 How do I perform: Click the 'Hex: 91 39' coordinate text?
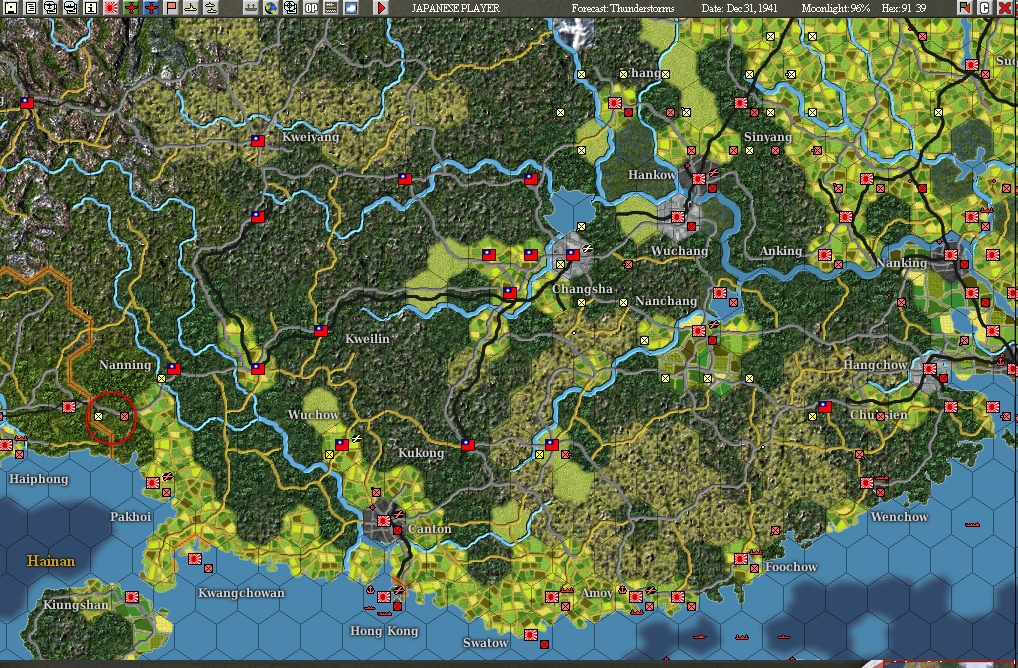tap(904, 8)
